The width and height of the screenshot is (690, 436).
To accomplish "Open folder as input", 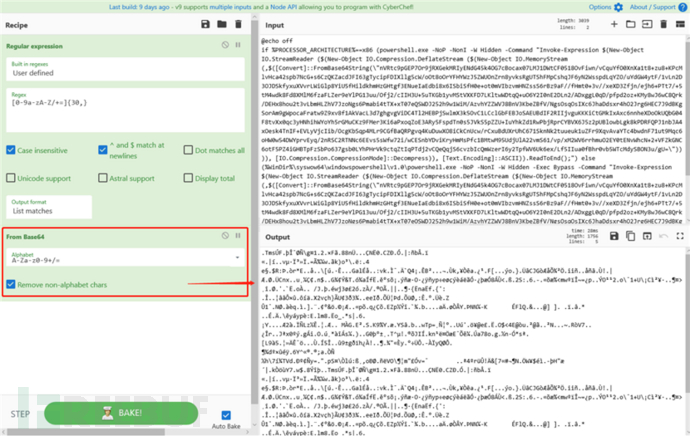I will 631,24.
